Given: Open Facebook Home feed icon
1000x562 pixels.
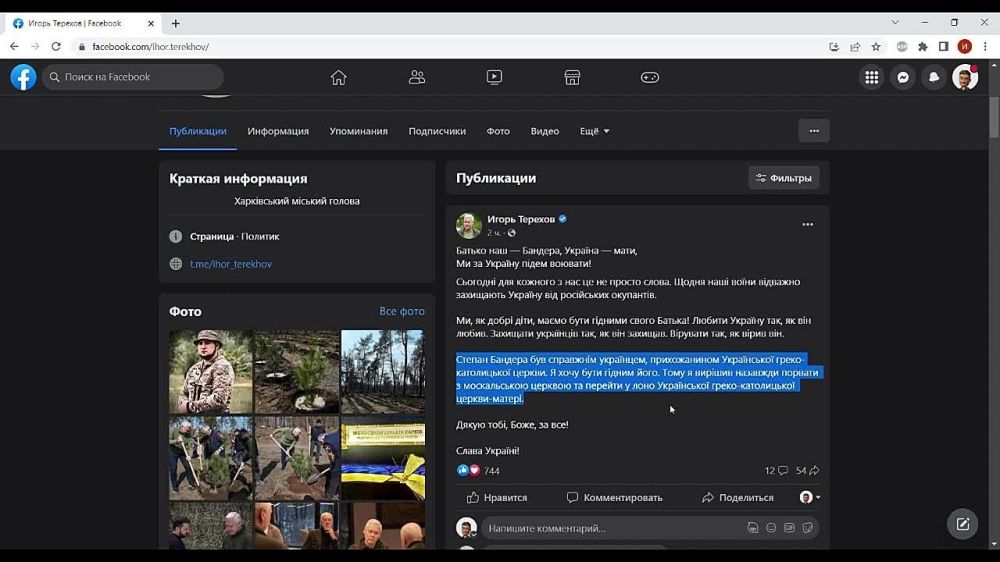Looking at the screenshot, I should click(x=339, y=78).
